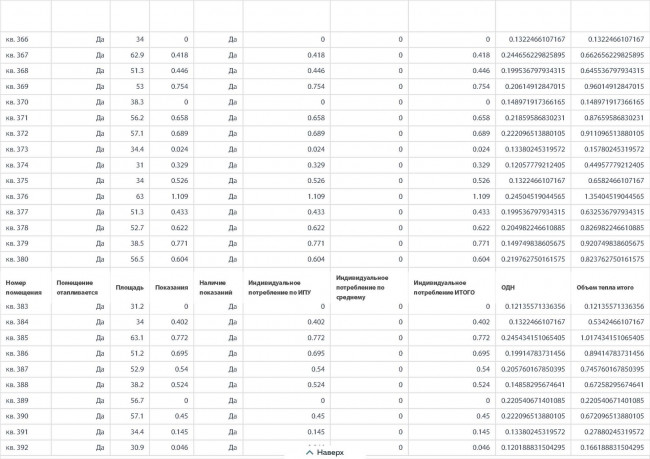Select row label 'кв. 378'

[x=17, y=228]
